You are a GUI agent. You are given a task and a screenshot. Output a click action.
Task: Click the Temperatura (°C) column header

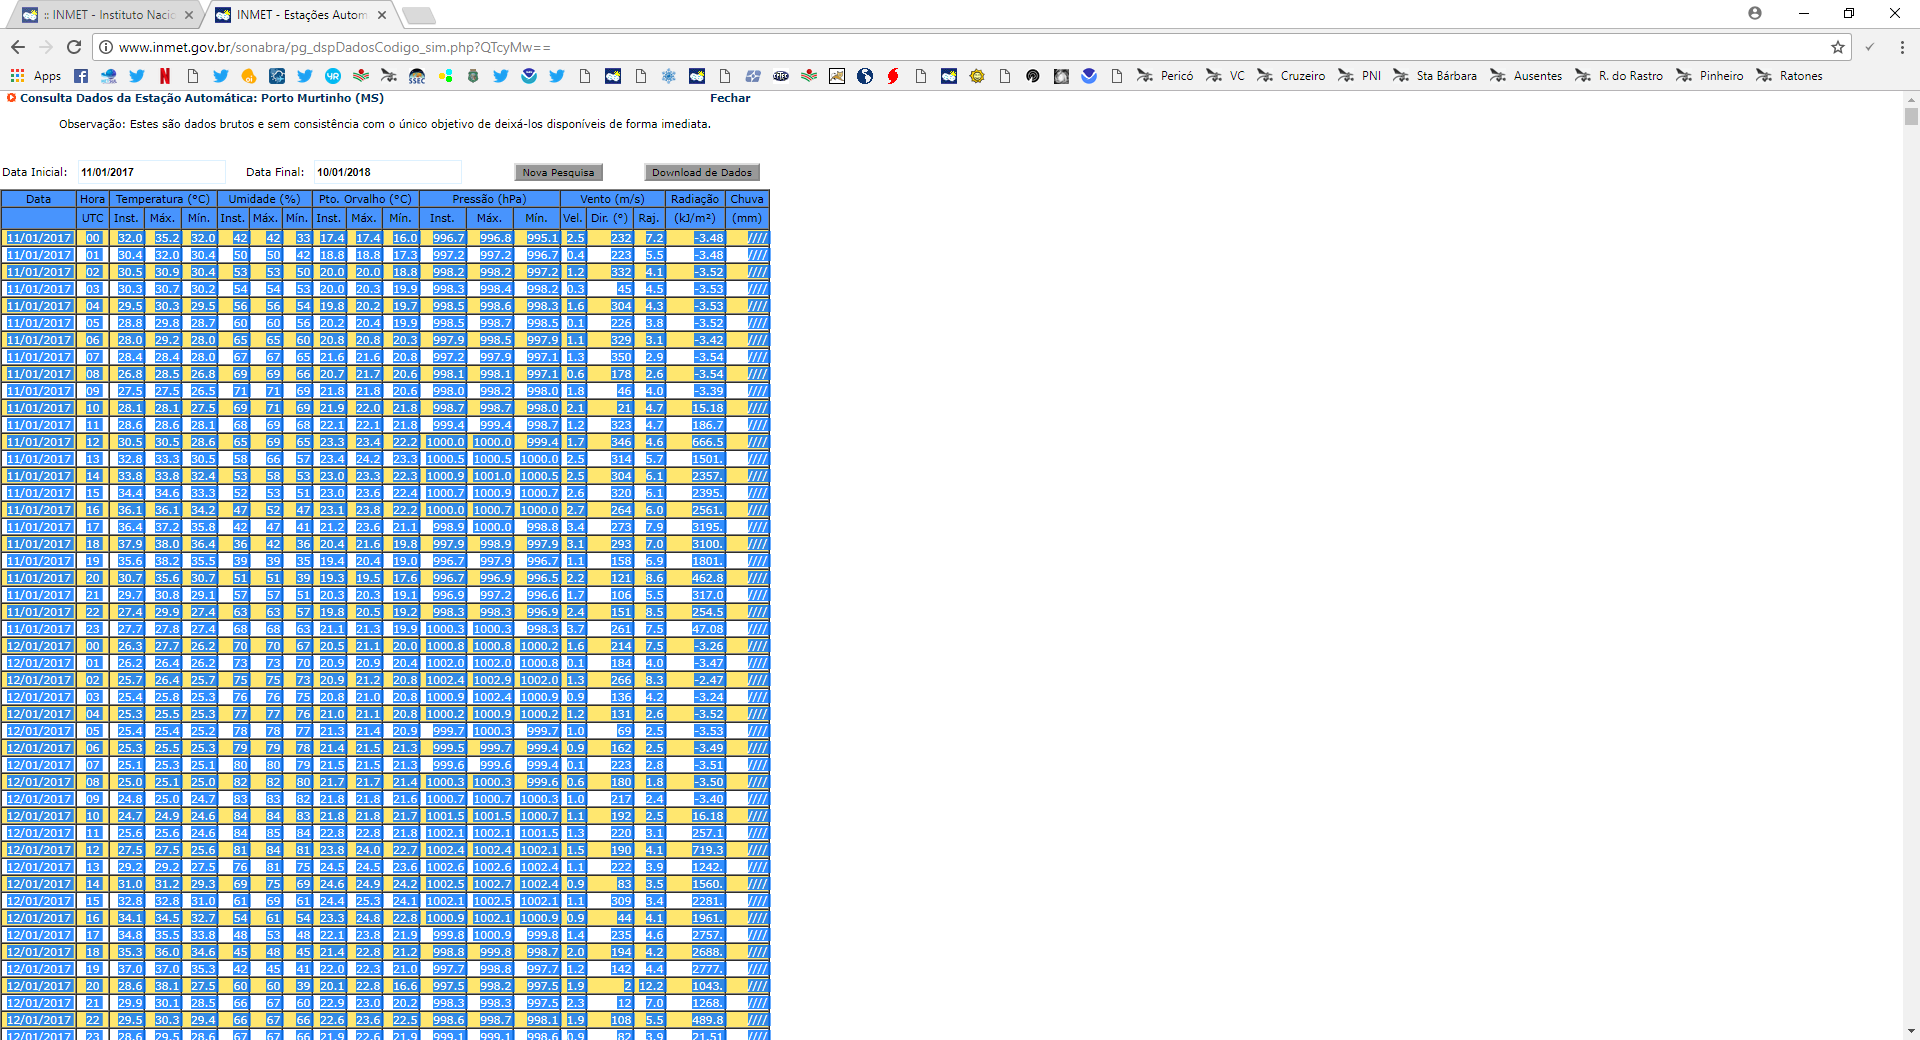tap(163, 199)
